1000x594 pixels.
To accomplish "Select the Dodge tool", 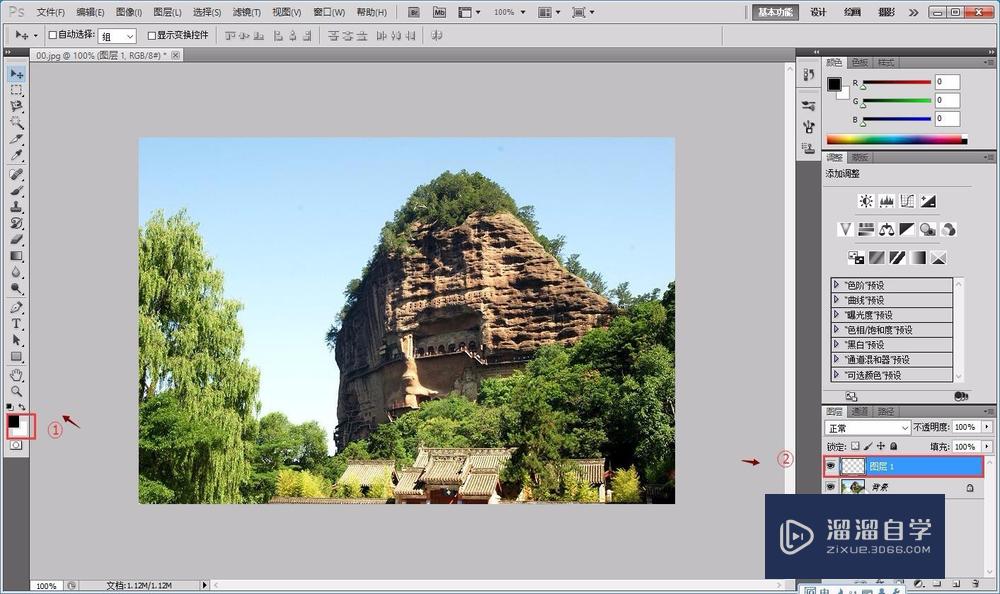I will [x=17, y=288].
